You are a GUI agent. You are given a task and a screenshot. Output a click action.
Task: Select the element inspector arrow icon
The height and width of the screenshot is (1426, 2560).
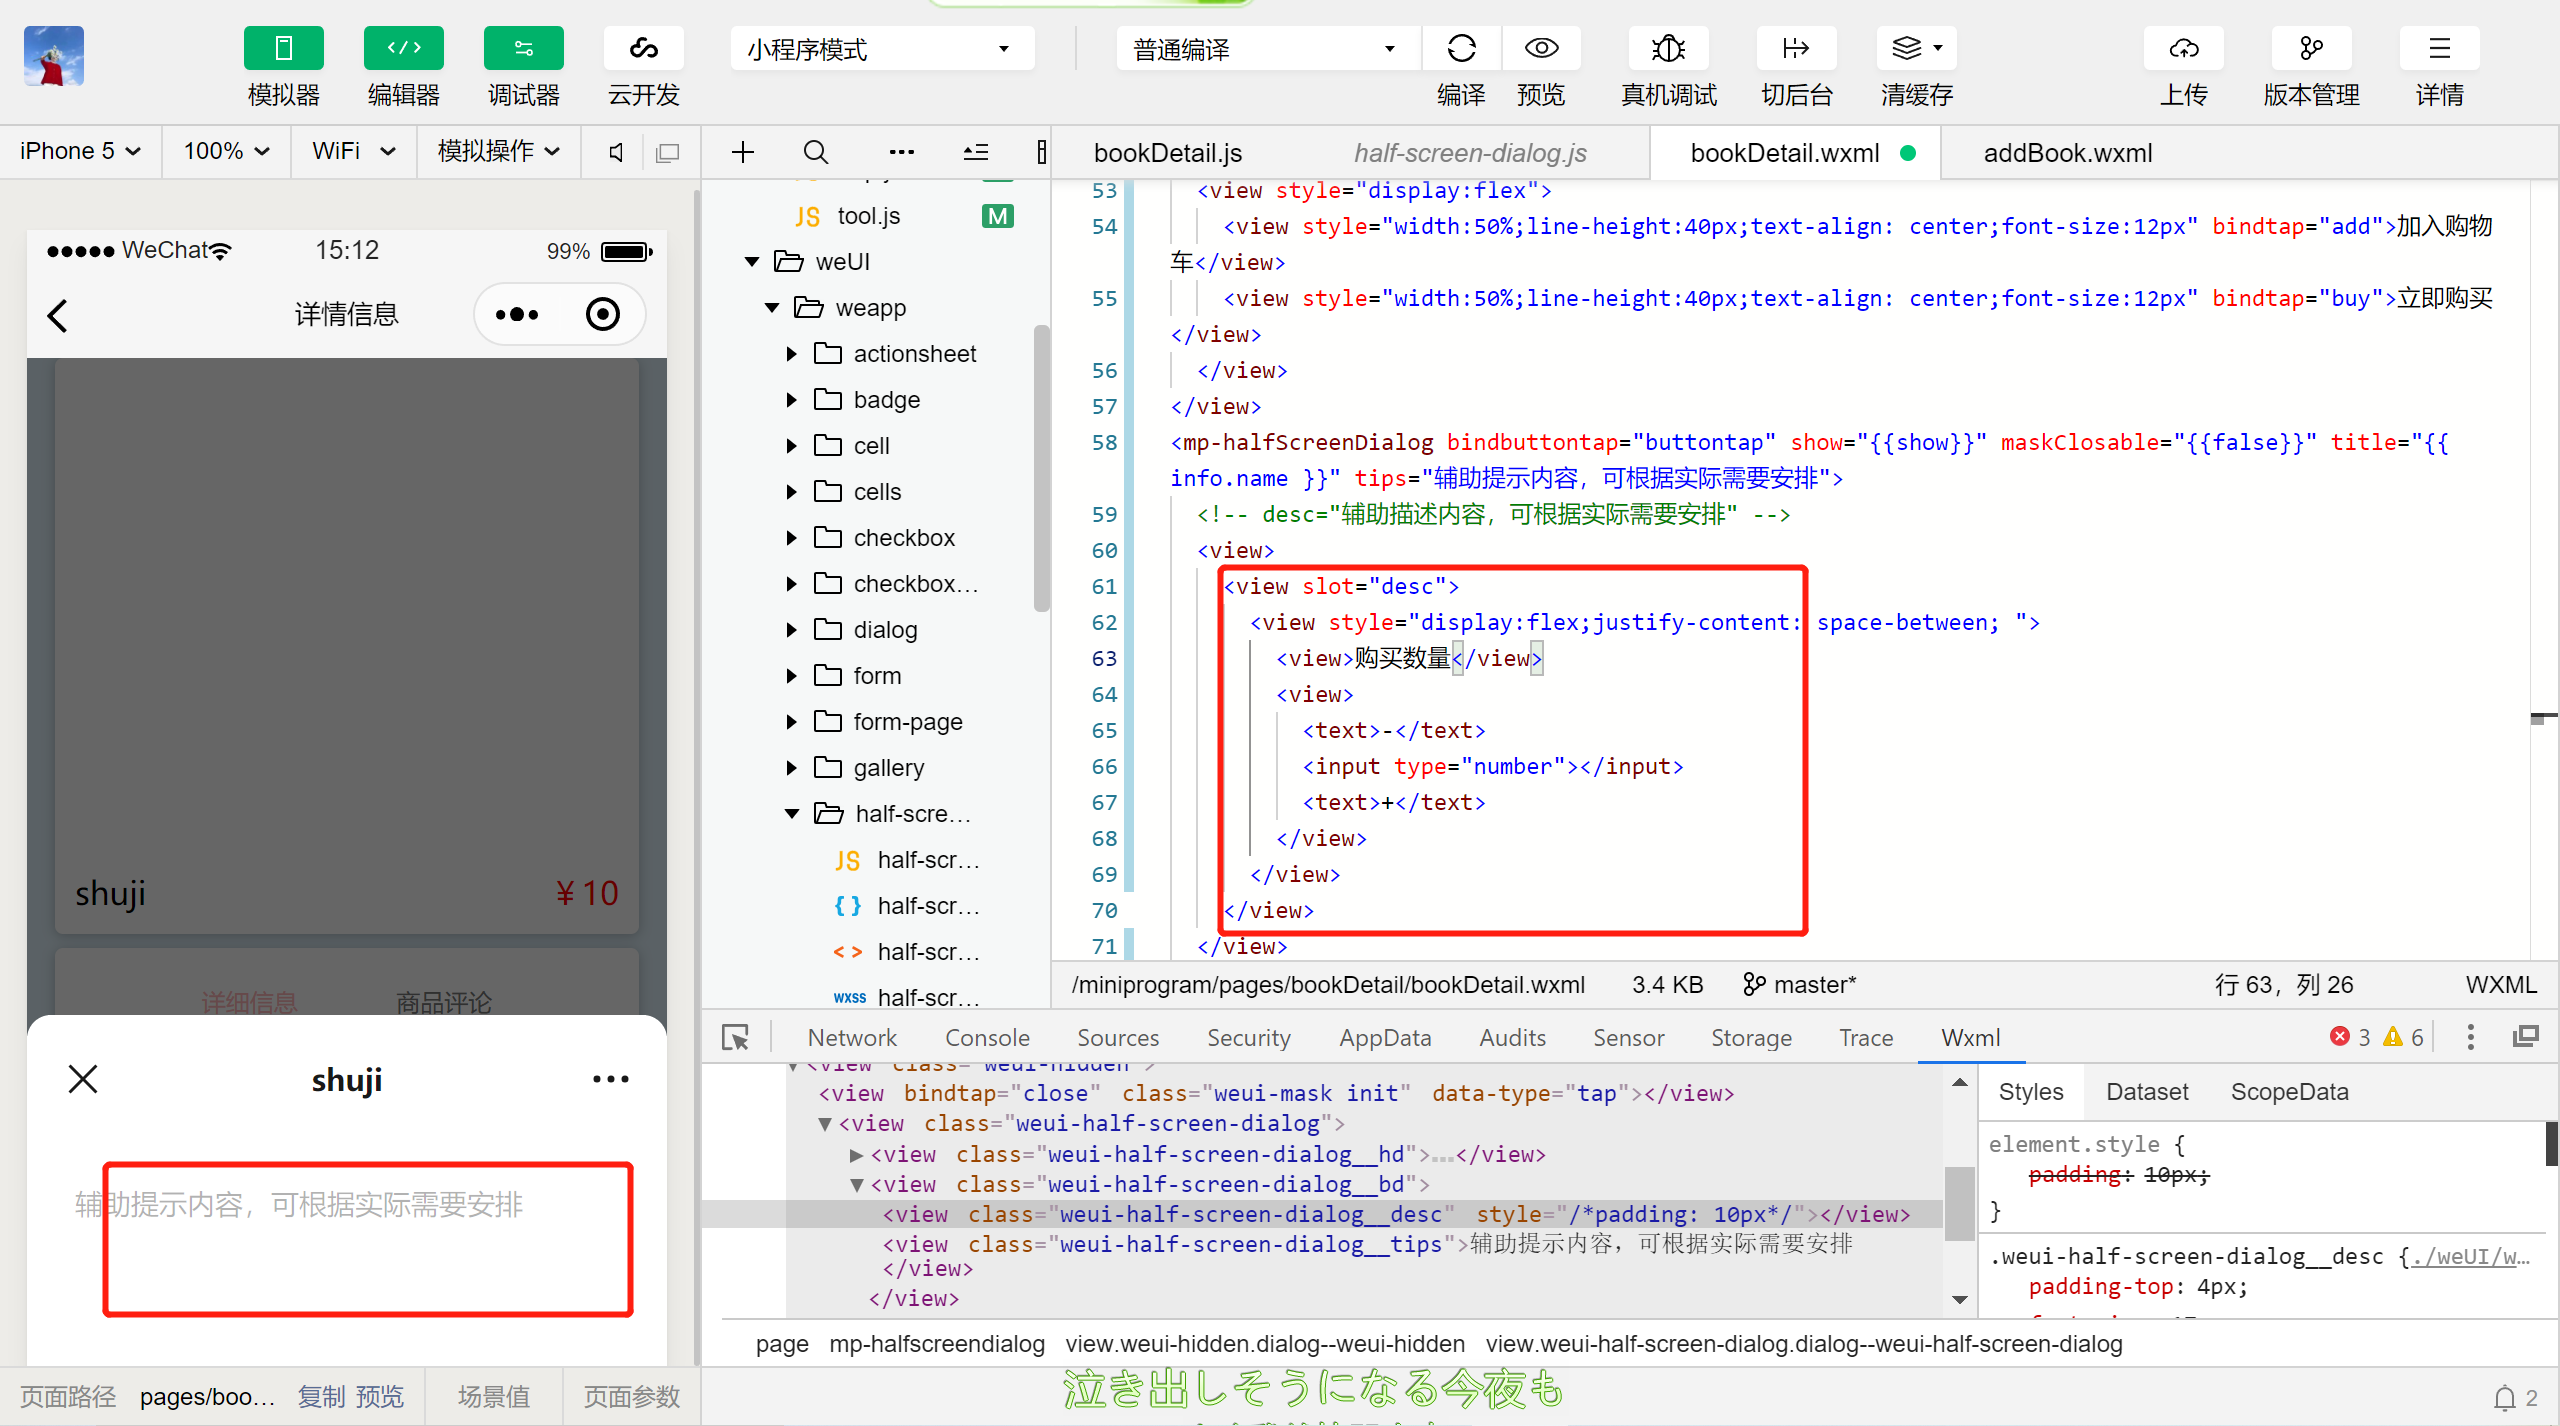pos(736,1038)
